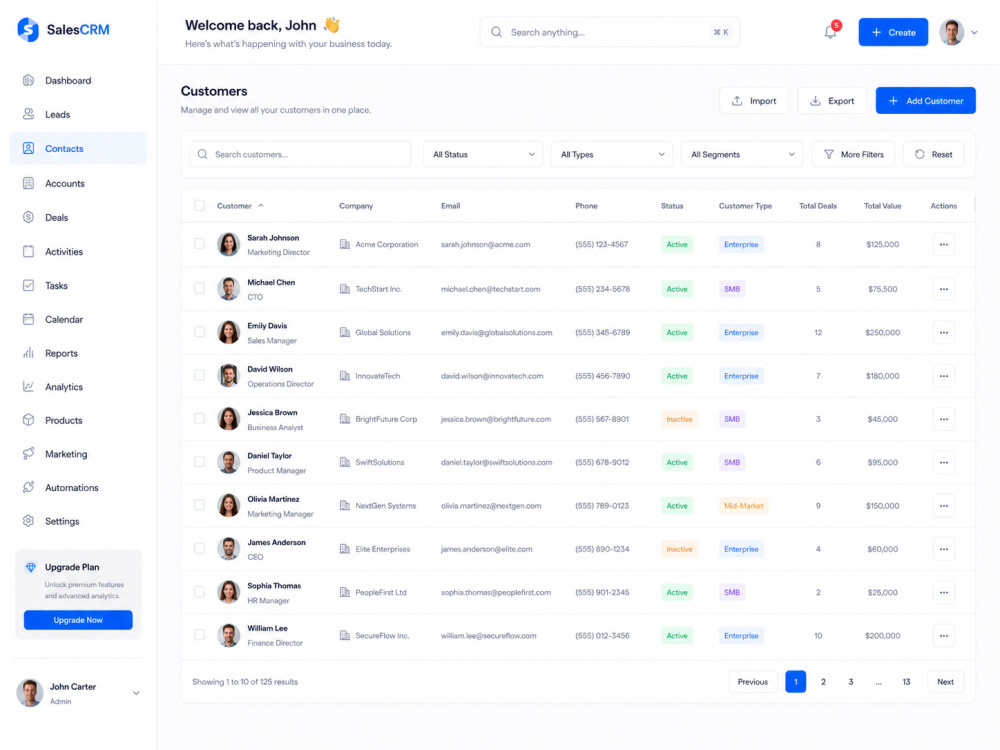The width and height of the screenshot is (1000, 750).
Task: Select Emily Davis row checkbox
Action: [200, 332]
